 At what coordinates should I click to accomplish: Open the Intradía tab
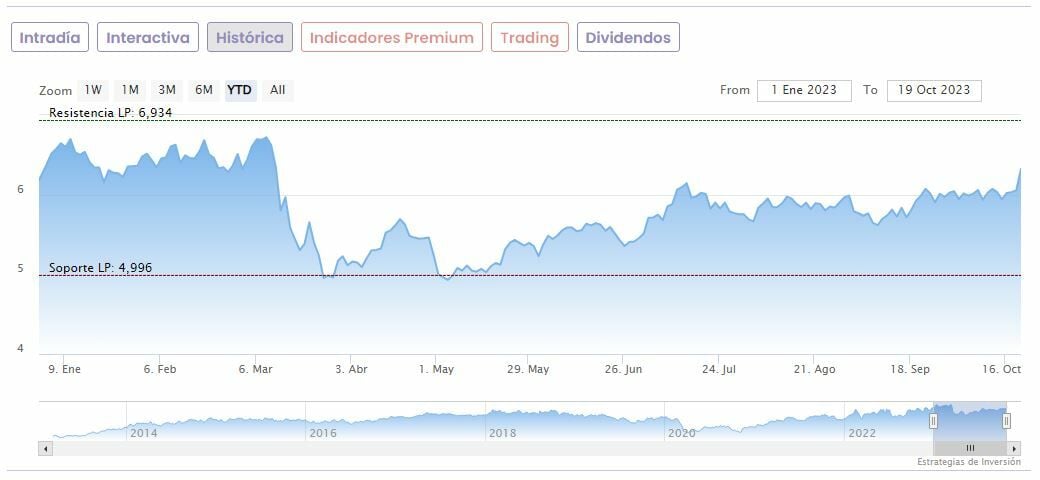50,38
